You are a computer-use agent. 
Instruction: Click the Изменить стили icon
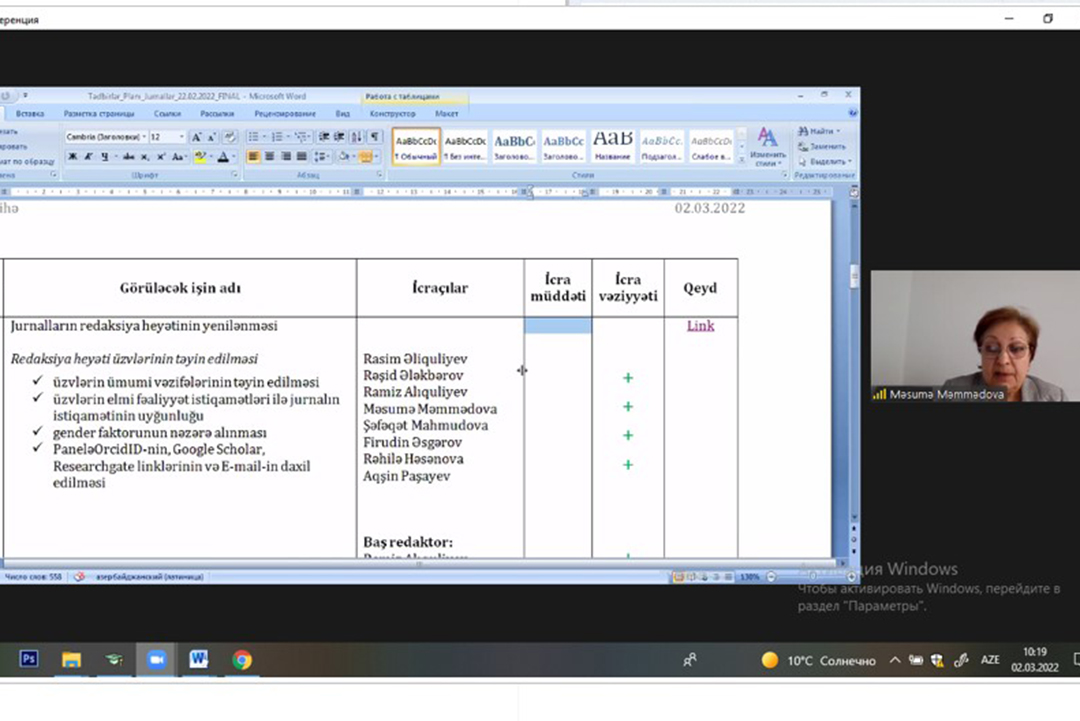(767, 146)
